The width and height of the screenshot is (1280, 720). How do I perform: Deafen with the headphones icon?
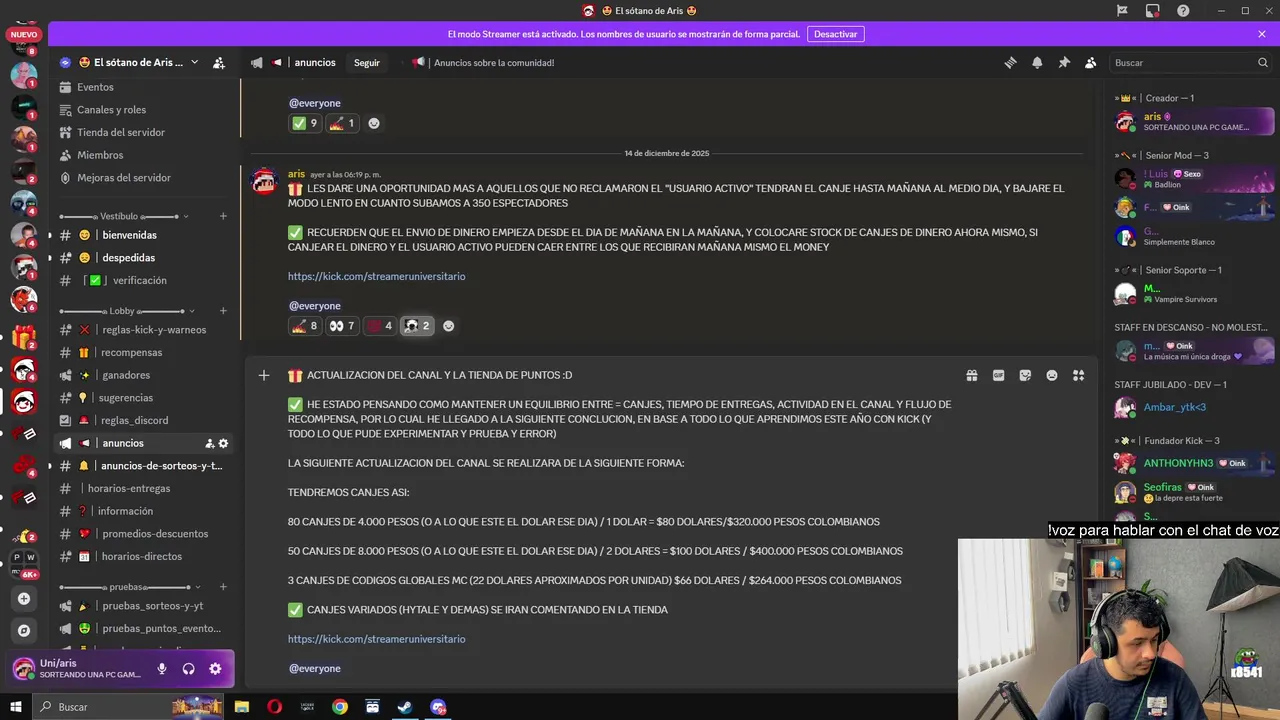tap(188, 669)
